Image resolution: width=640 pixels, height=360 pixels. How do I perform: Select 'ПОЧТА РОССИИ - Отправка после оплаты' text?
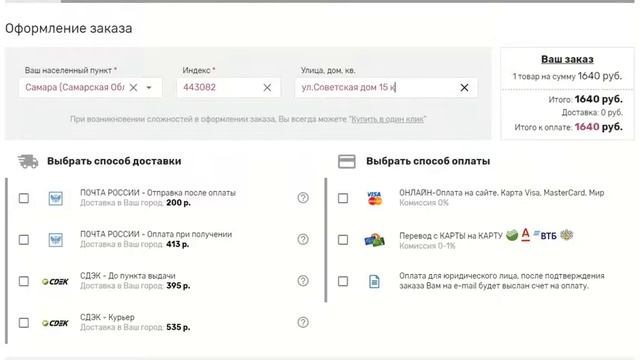pos(158,193)
